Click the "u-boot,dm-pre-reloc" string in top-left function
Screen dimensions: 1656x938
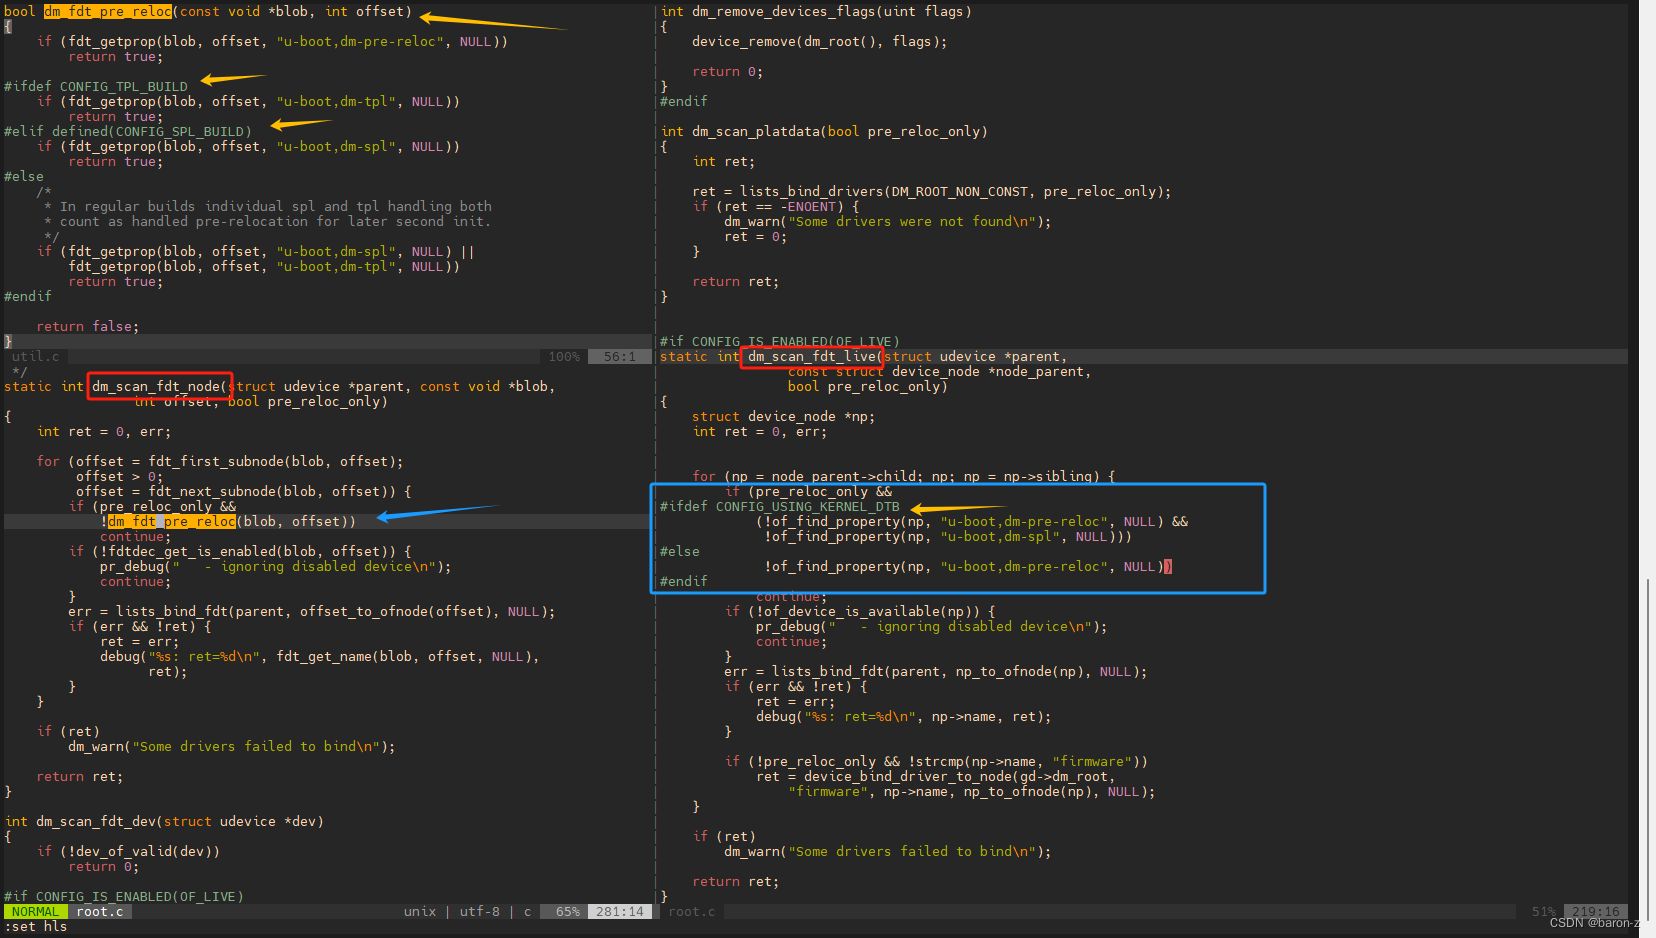(x=360, y=41)
